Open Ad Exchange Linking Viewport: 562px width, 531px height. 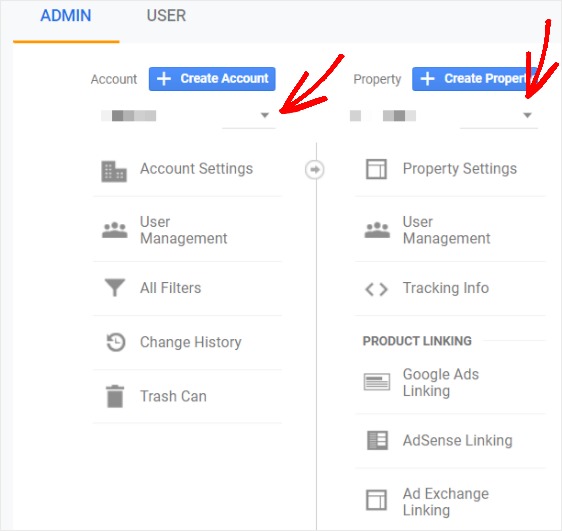click(x=446, y=502)
